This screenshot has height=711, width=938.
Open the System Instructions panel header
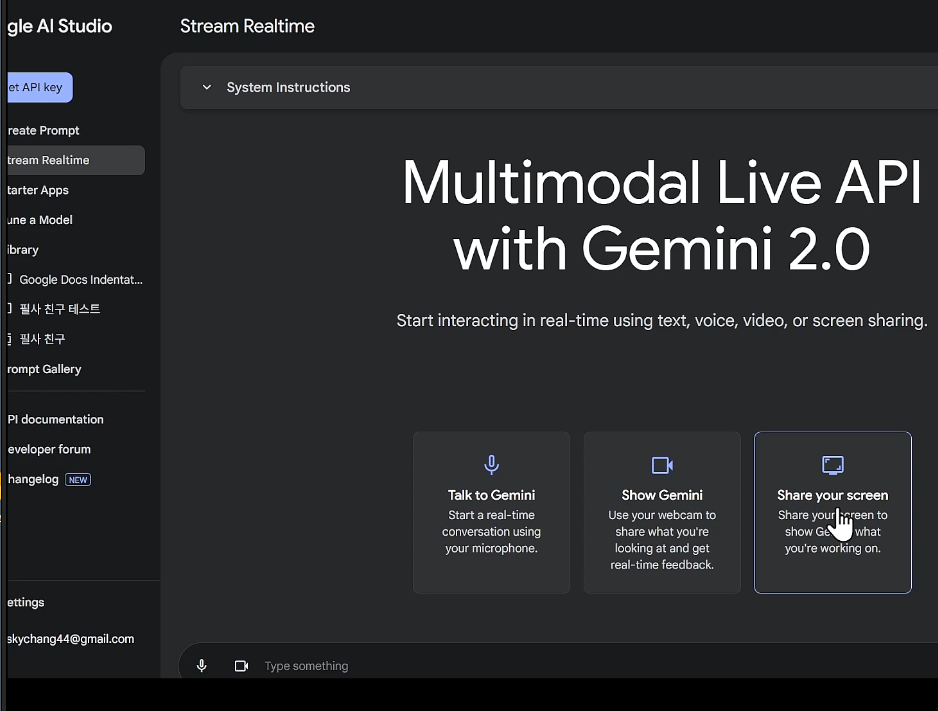[x=559, y=87]
